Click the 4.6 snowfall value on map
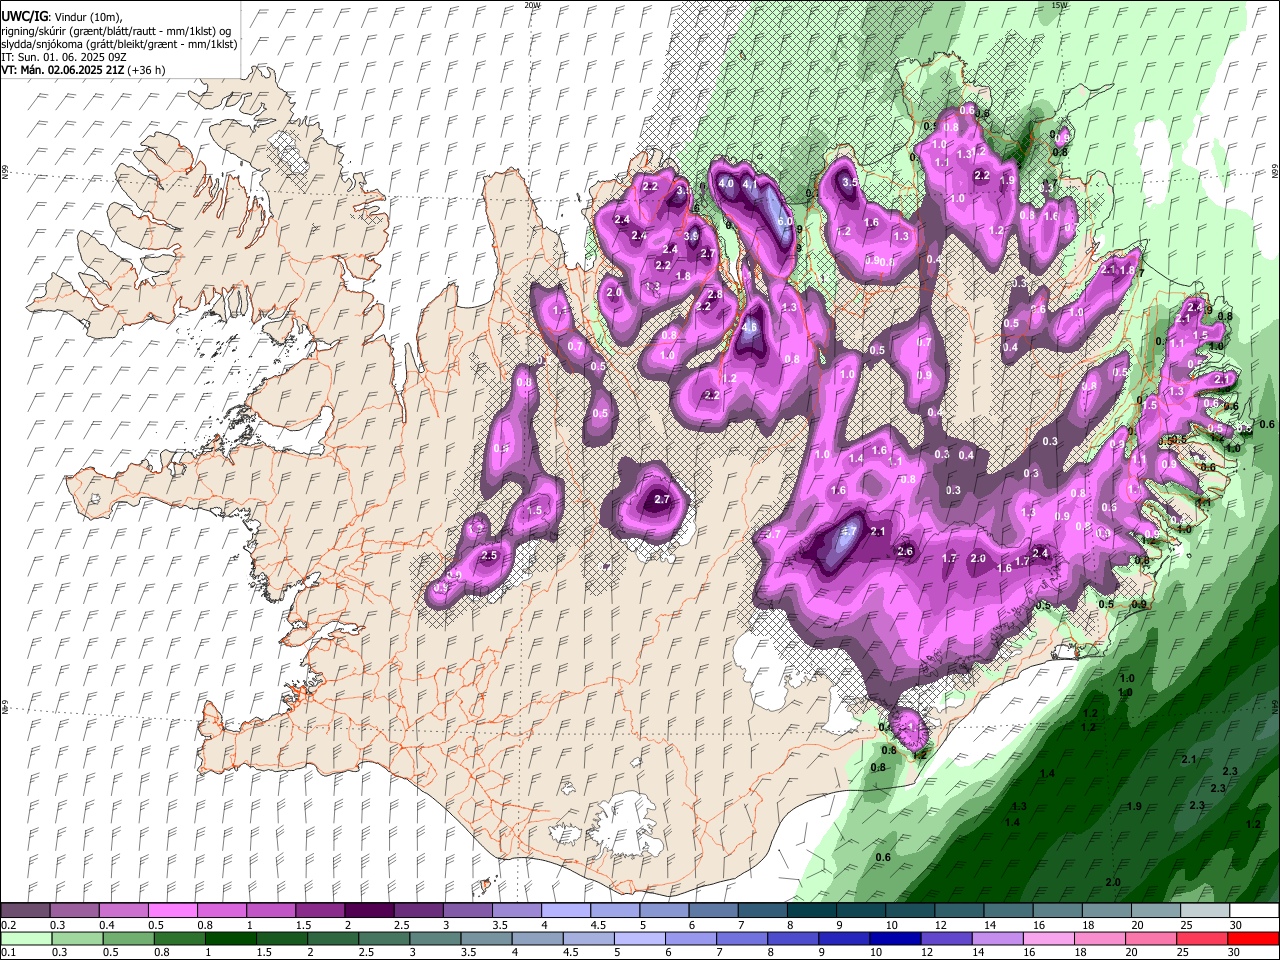Screen dimensions: 1280x960 coord(750,327)
